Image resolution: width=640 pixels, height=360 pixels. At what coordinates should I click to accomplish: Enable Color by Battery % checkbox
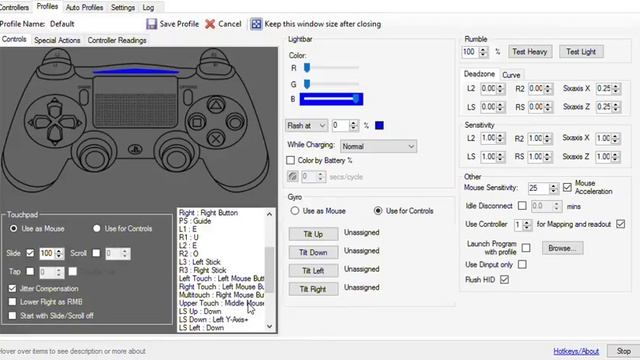[291, 160]
